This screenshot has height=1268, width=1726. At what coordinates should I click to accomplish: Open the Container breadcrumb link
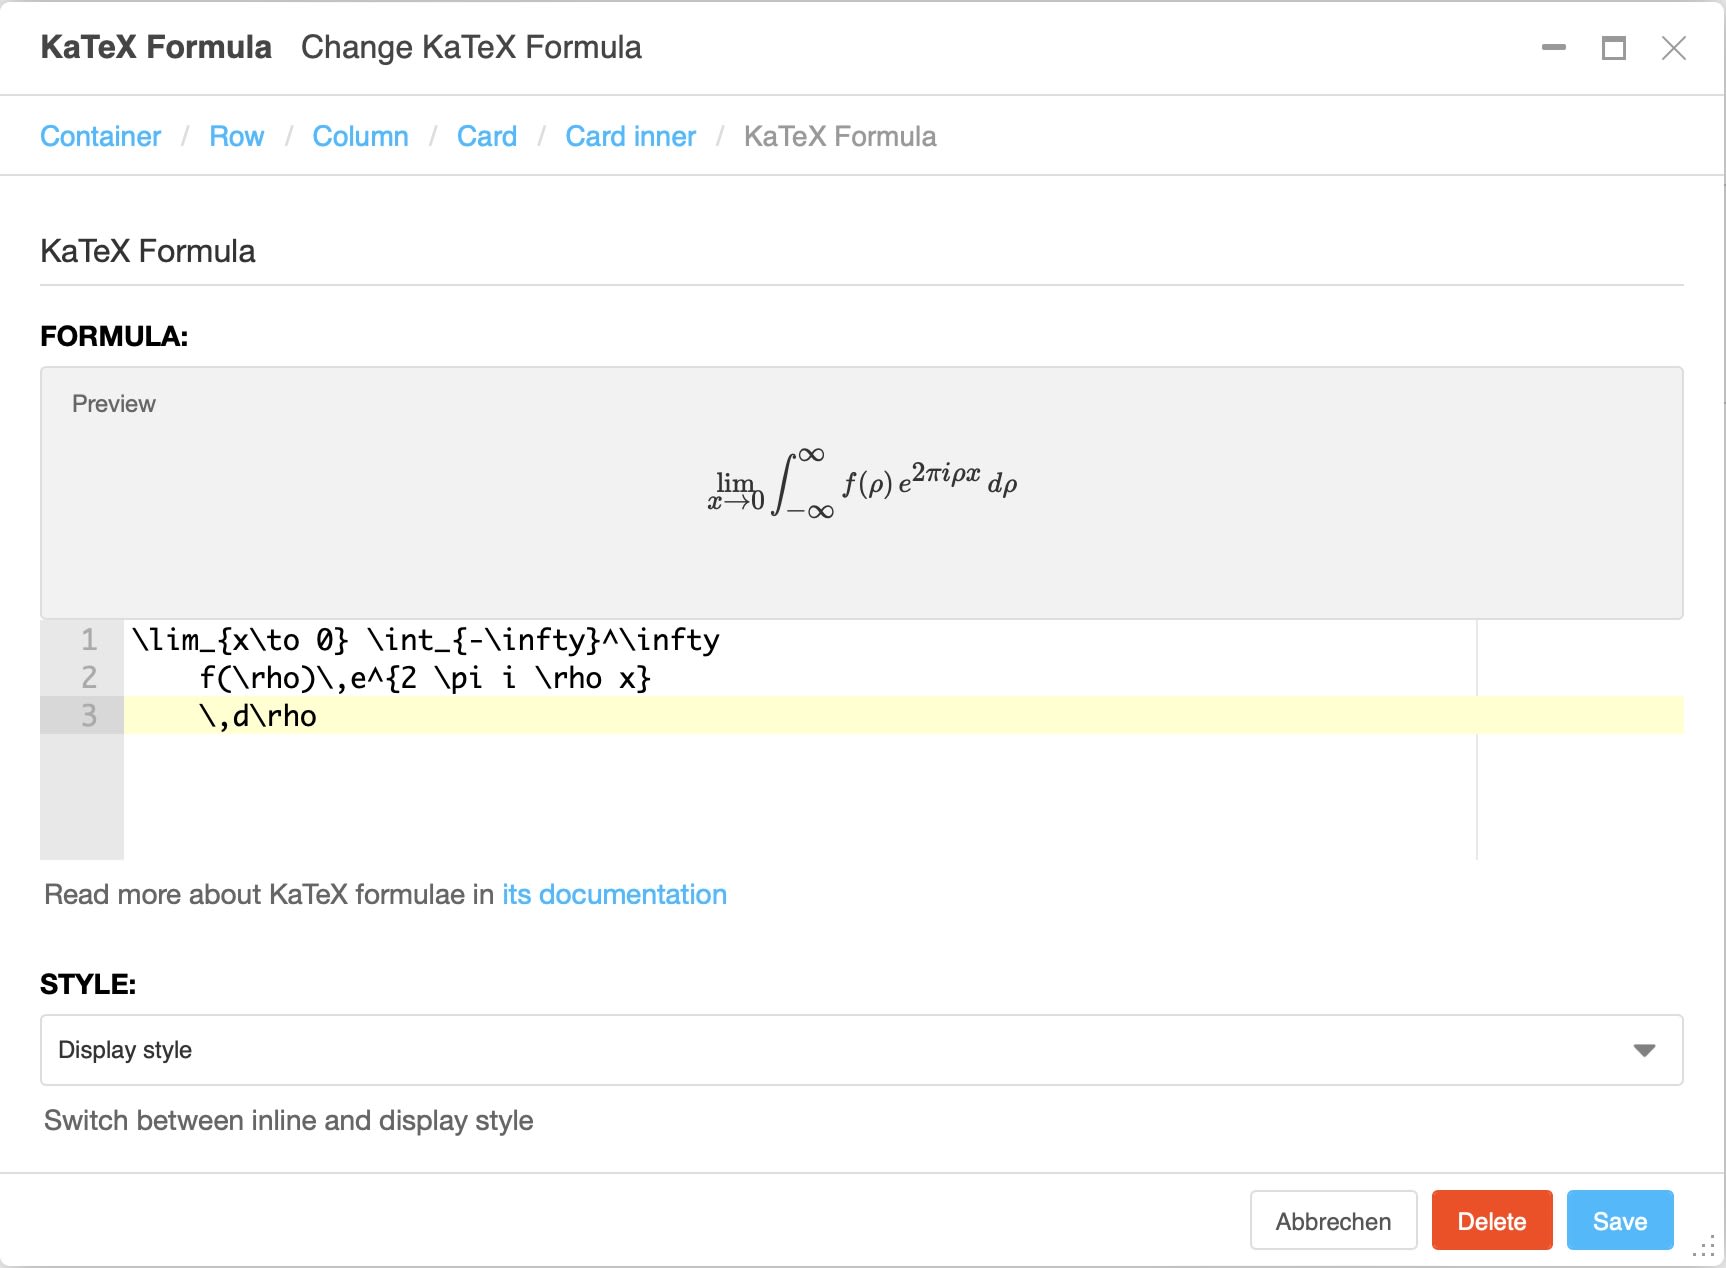coord(100,136)
